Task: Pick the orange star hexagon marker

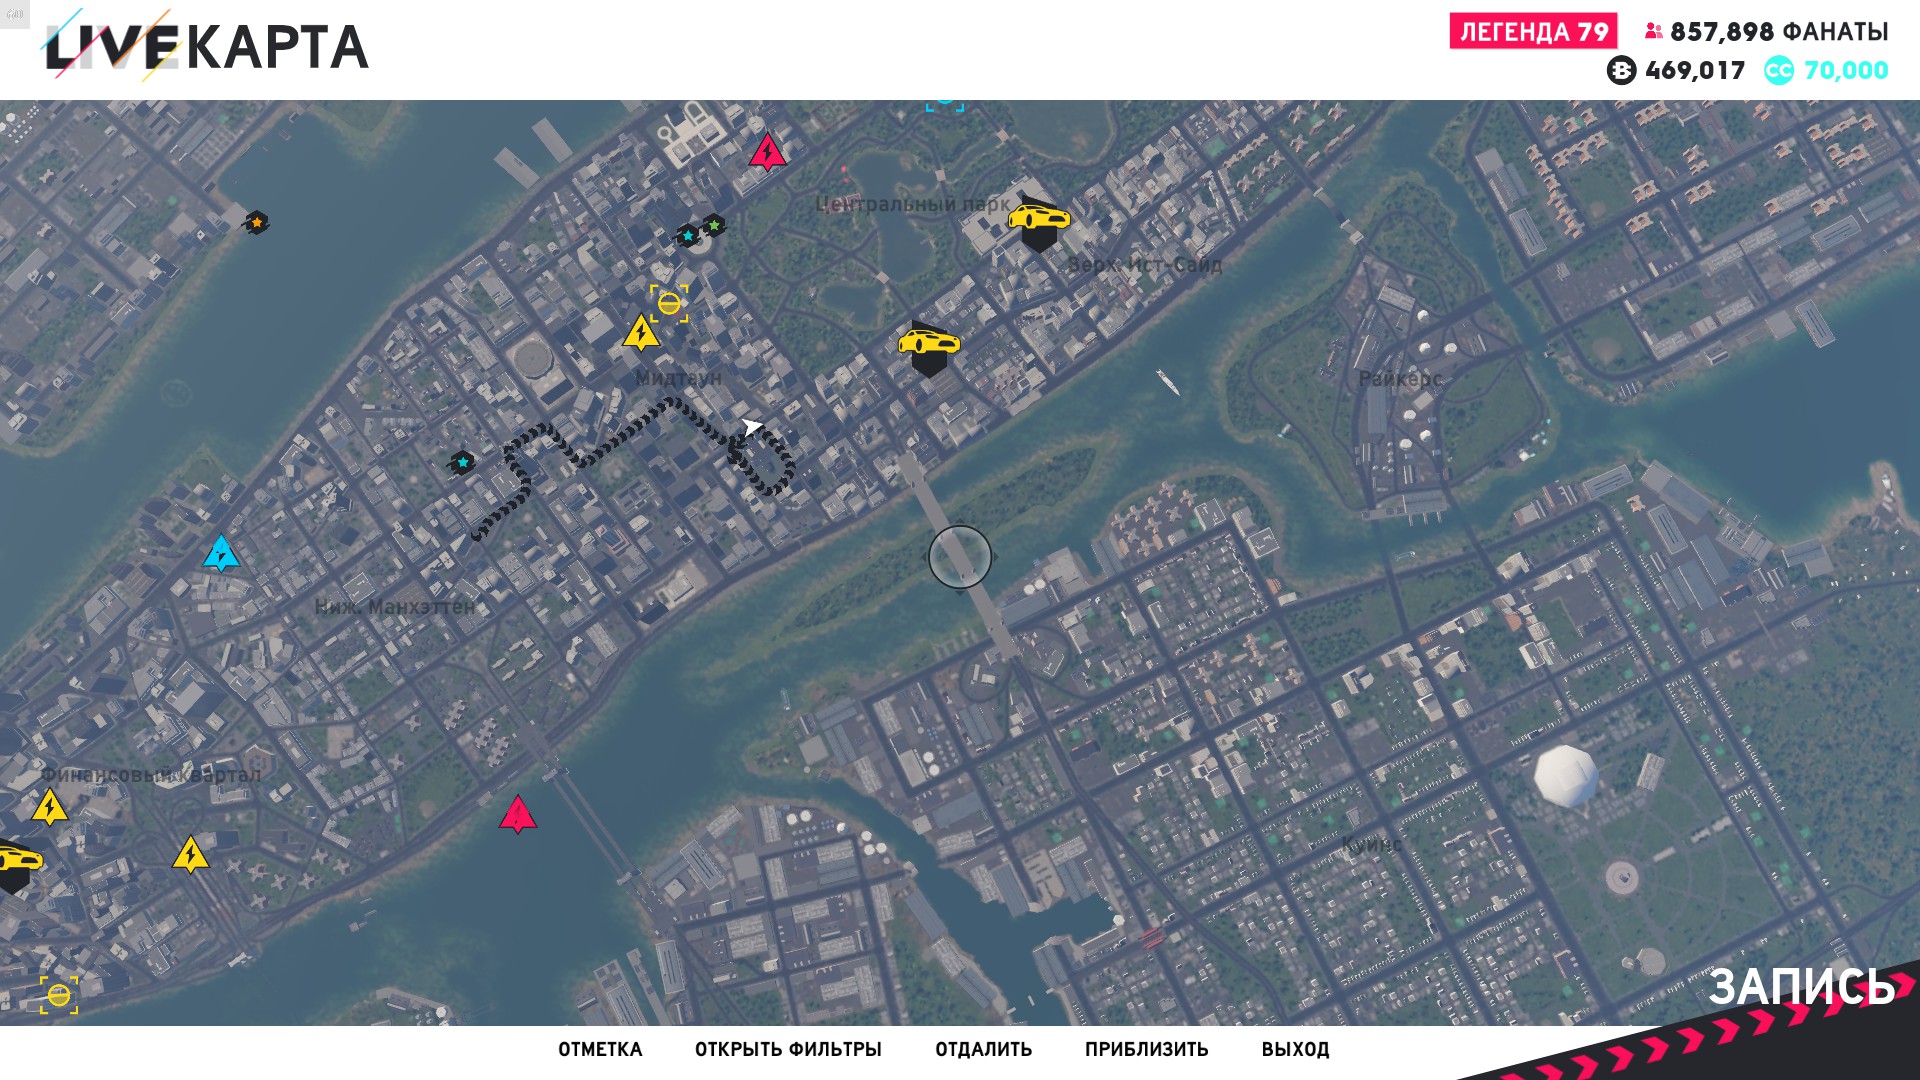Action: coord(257,223)
